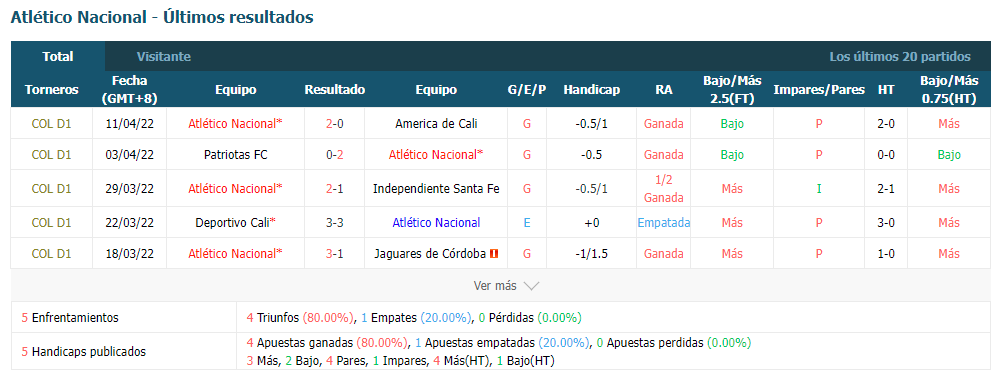Open the America de Cali team link
This screenshot has height=378, width=997.
[x=436, y=124]
